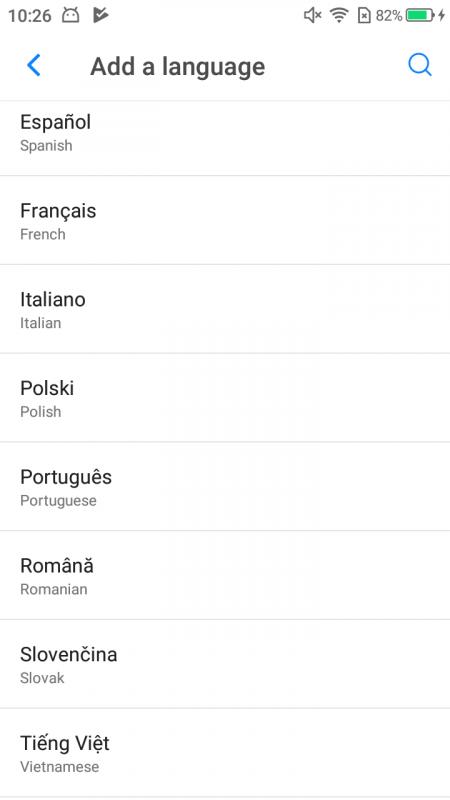
Task: Tap the Play Store notification icon
Action: coord(101,16)
